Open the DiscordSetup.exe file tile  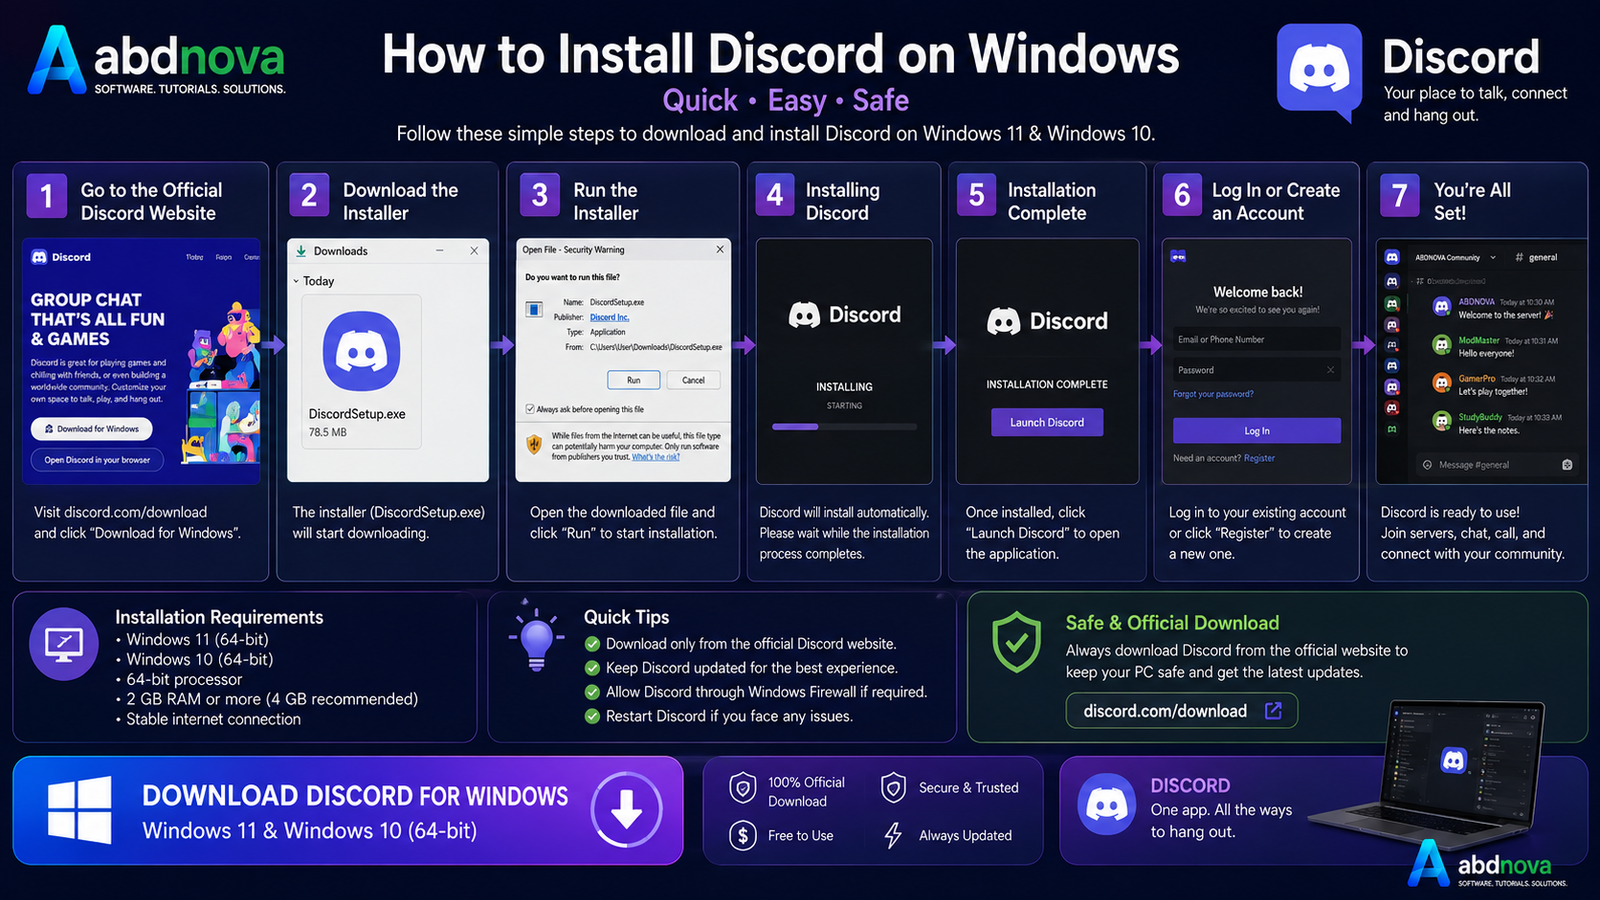point(361,372)
